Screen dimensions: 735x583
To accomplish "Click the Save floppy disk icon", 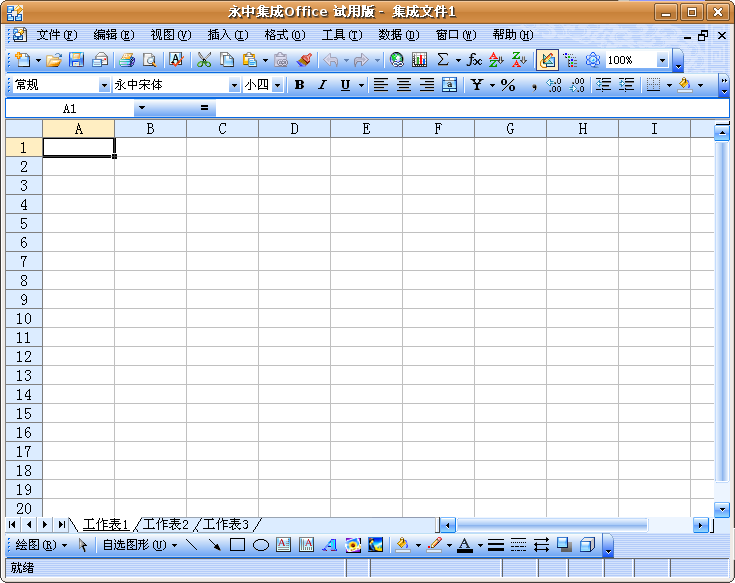I will [76, 60].
